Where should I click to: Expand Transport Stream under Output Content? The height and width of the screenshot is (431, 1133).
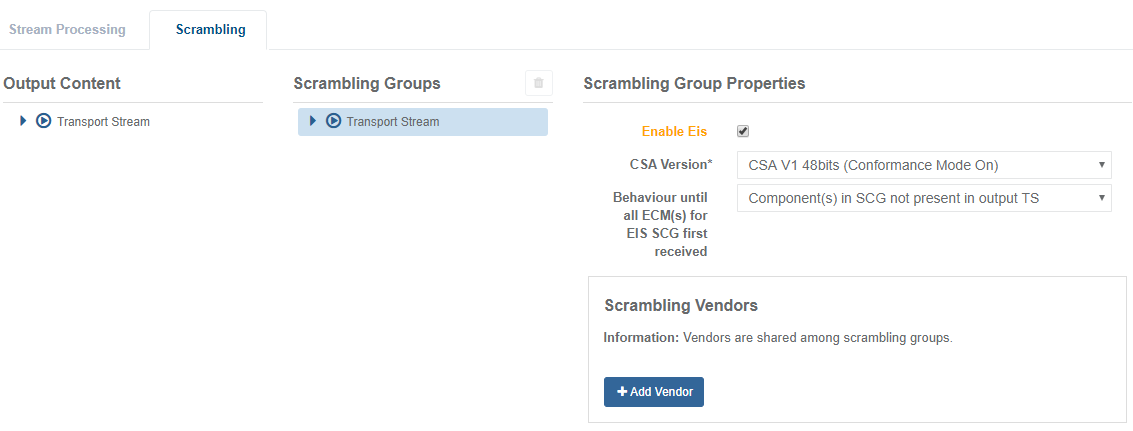click(x=23, y=121)
